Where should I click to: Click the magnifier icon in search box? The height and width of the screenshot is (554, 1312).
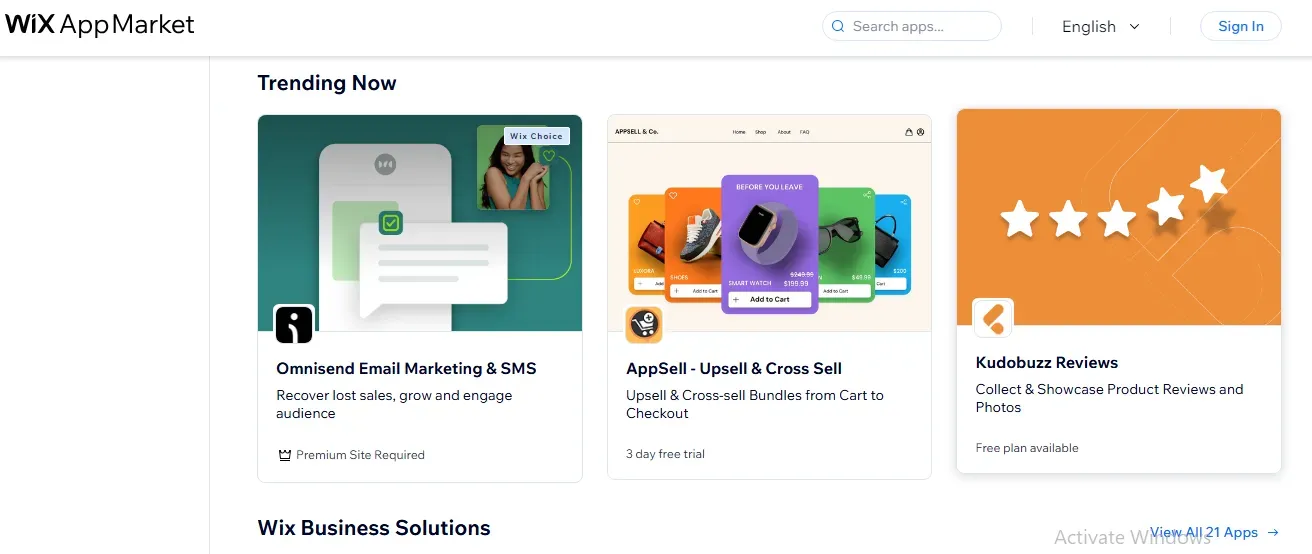point(837,27)
